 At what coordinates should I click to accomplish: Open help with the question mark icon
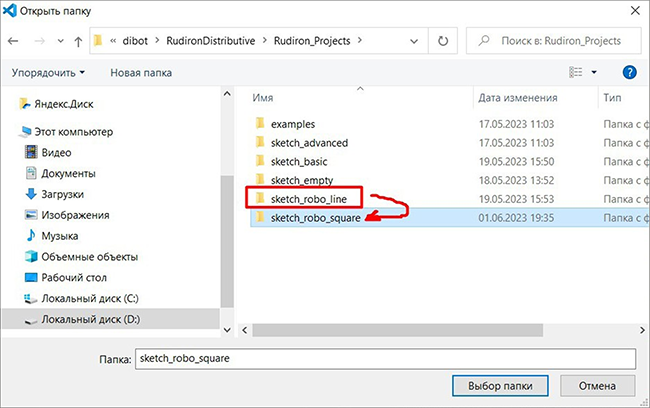pos(629,72)
